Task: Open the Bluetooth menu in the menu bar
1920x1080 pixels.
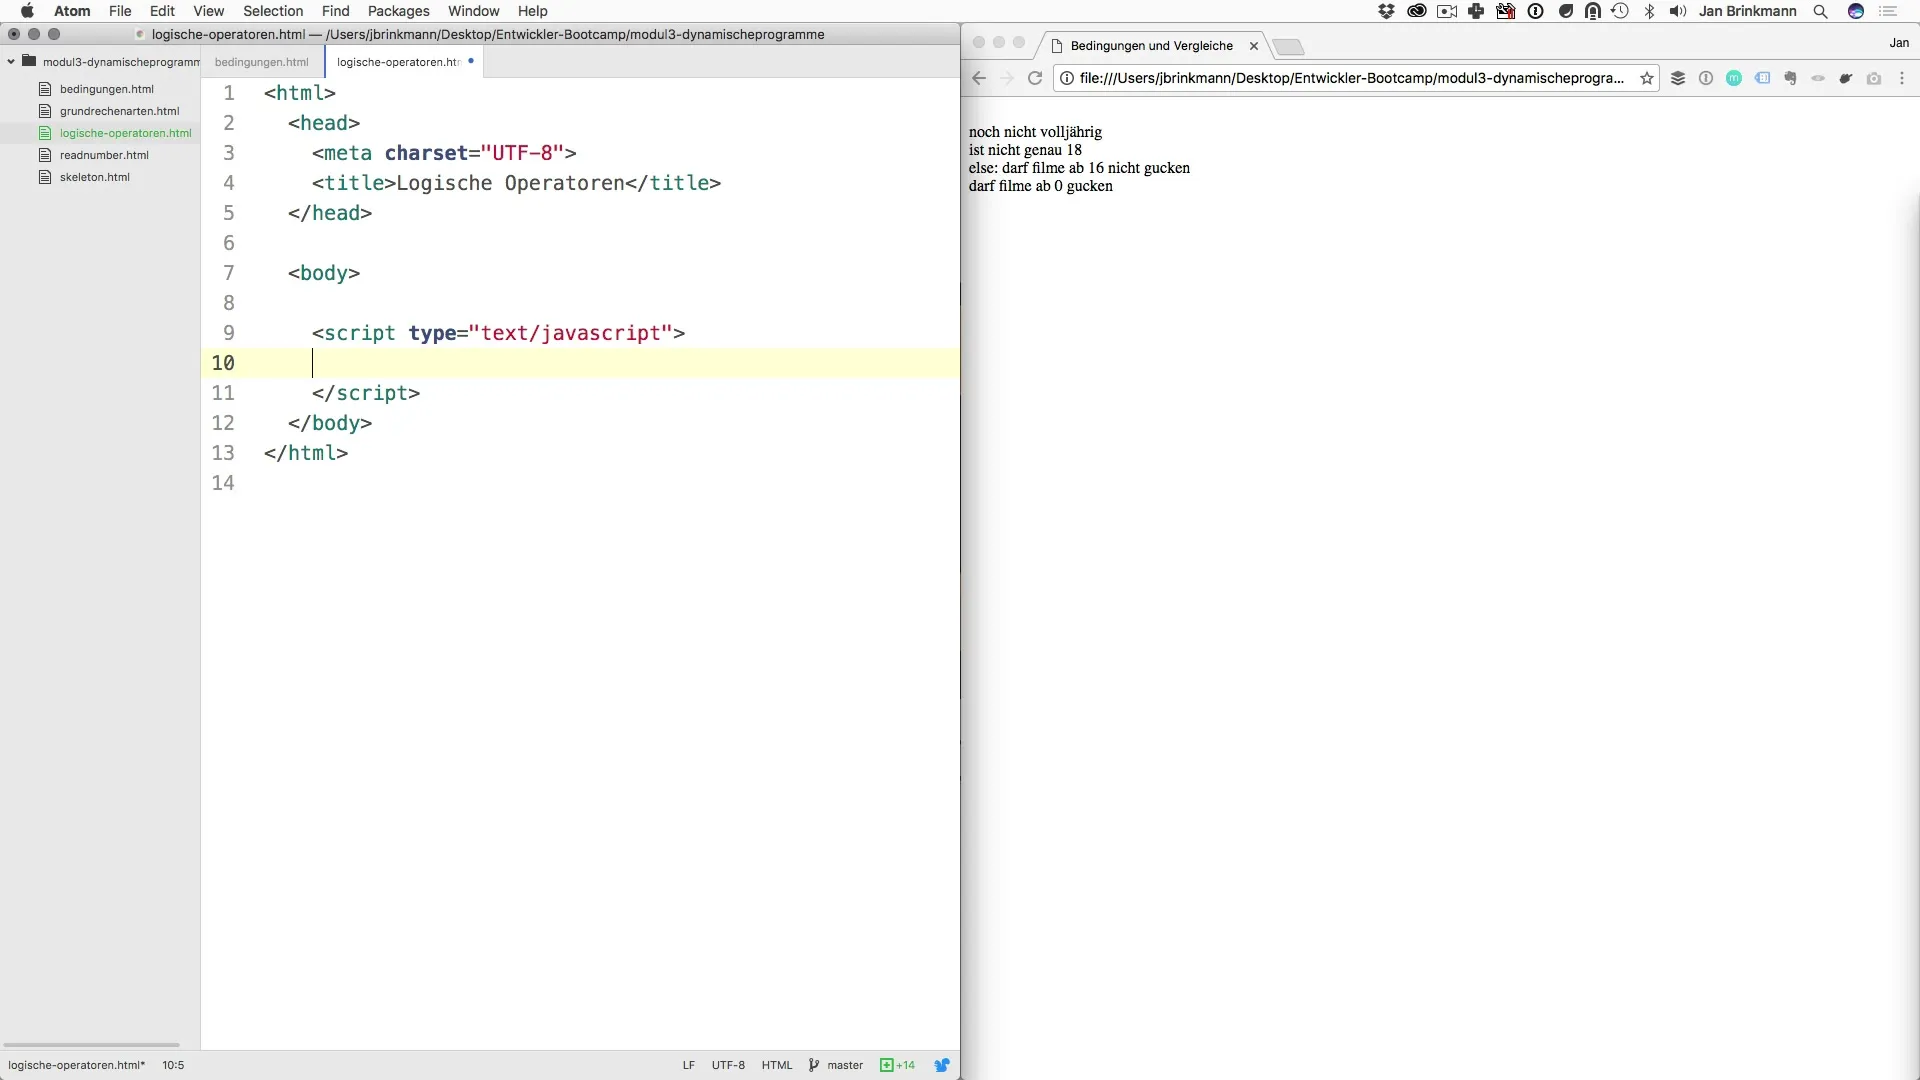Action: tap(1650, 11)
